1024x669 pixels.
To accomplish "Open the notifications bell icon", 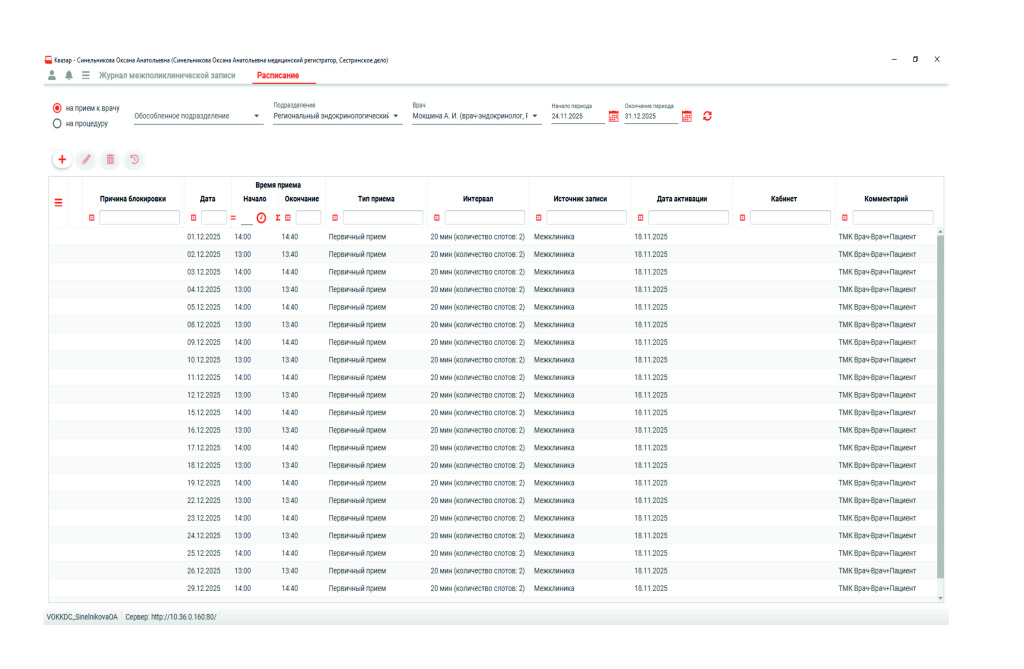I will tap(69, 75).
